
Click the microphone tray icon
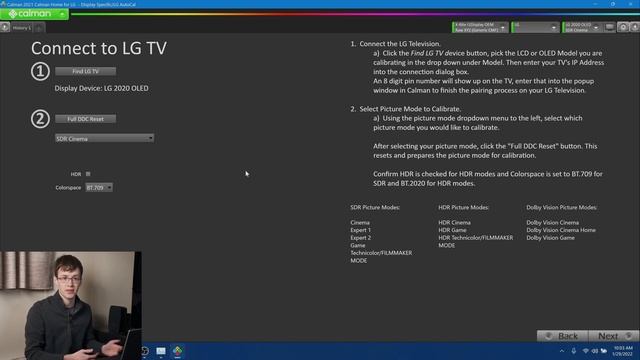[x=573, y=351]
